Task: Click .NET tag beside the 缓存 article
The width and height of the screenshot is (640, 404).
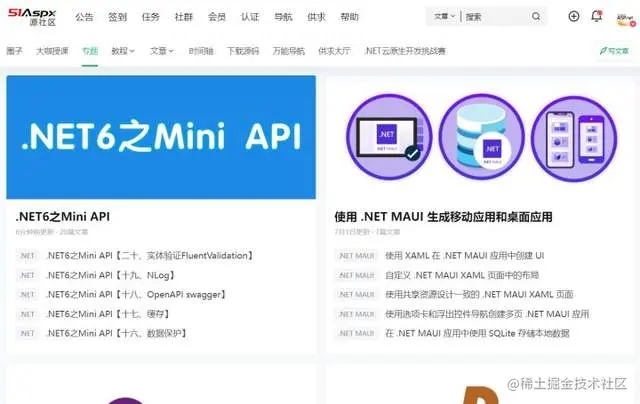Action: coord(27,314)
